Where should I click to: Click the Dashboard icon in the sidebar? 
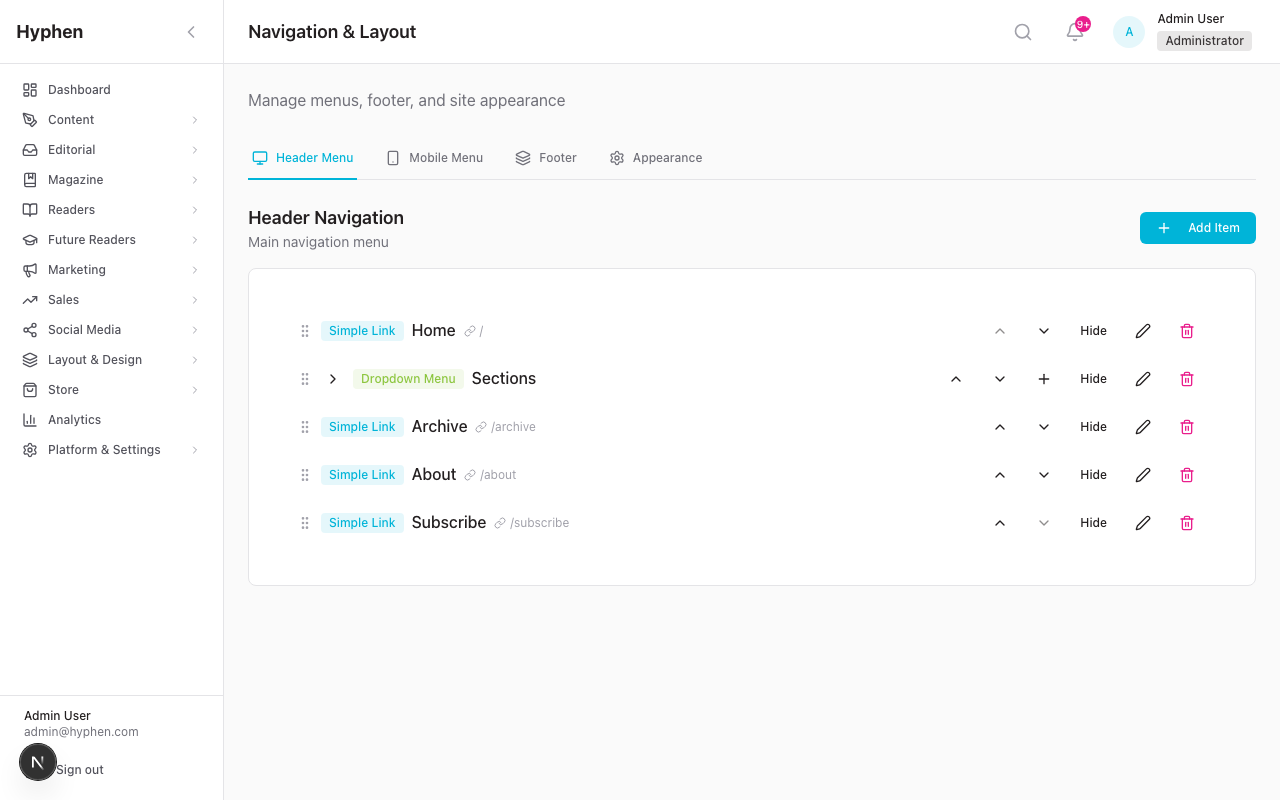30,89
